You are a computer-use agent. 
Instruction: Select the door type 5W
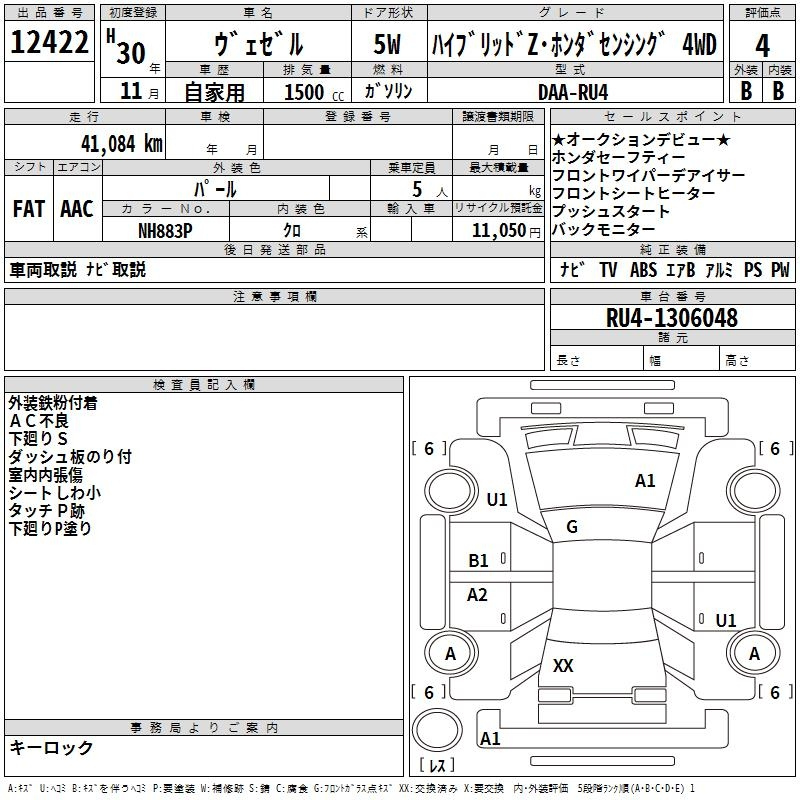point(387,44)
